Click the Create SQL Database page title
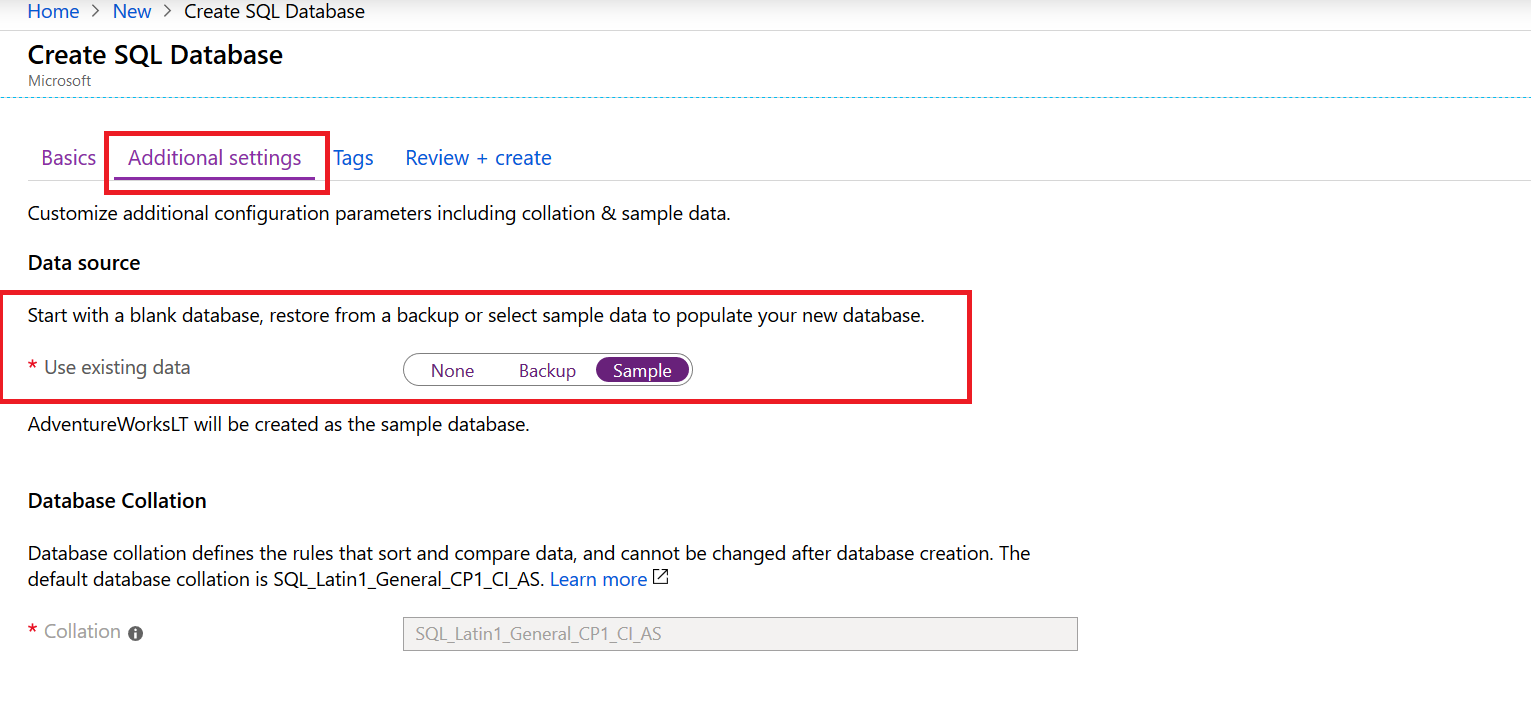The width and height of the screenshot is (1531, 715). (155, 55)
